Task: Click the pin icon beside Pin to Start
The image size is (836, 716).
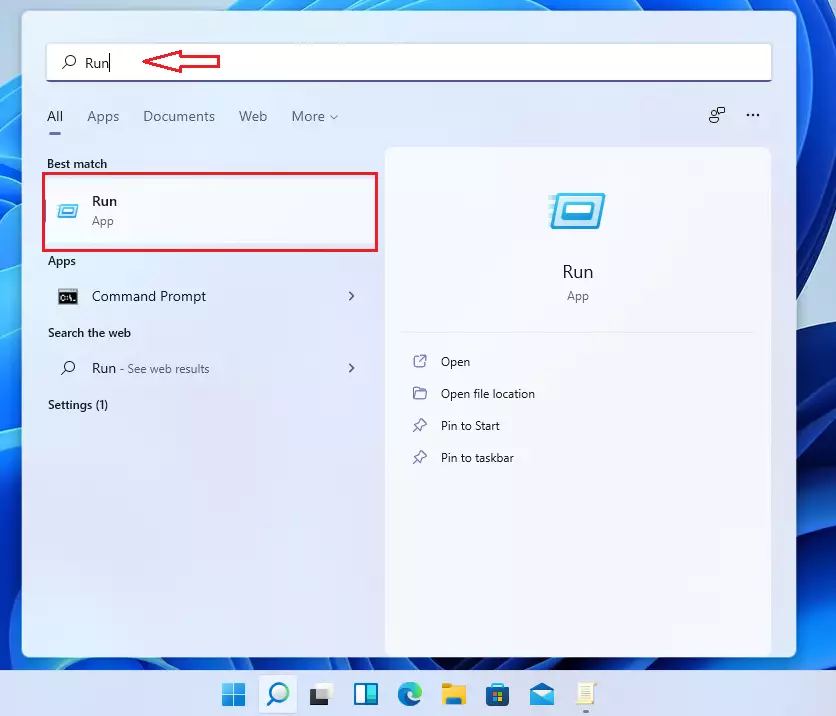Action: point(420,425)
